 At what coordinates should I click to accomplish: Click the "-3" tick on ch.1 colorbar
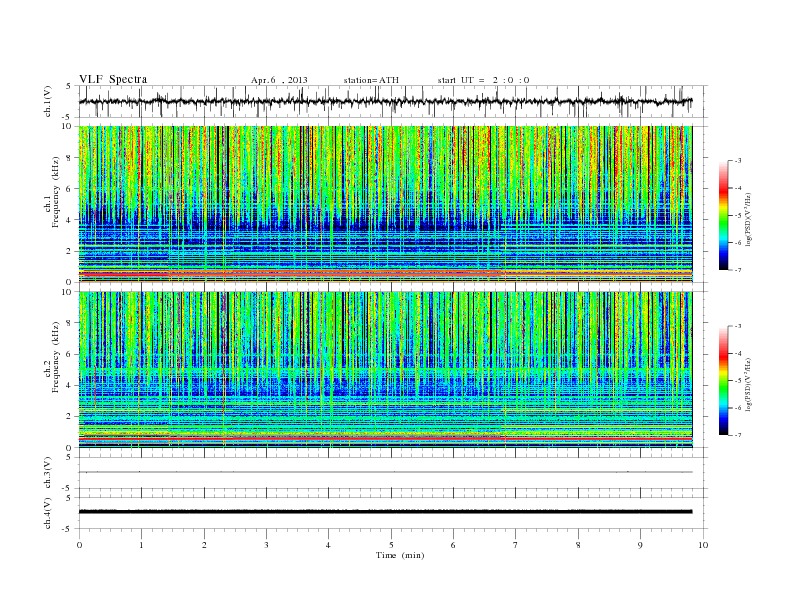737,161
